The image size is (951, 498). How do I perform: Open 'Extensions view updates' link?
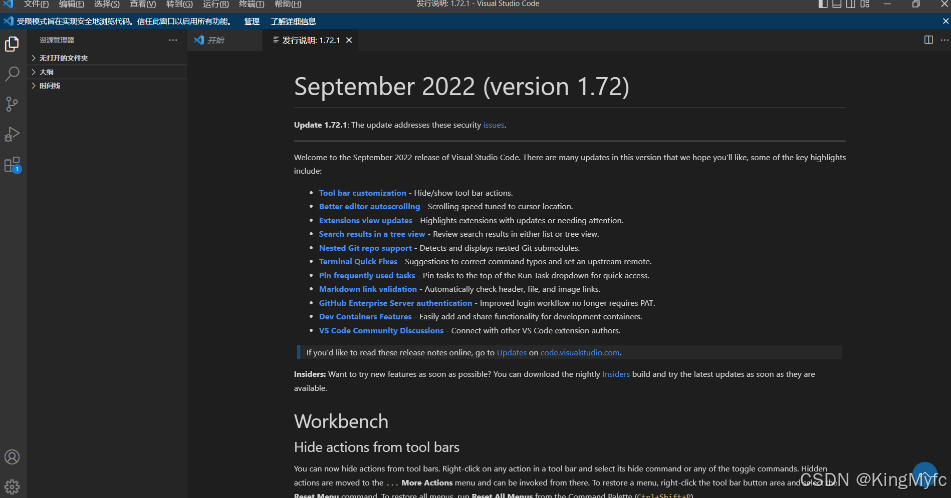pyautogui.click(x=366, y=220)
